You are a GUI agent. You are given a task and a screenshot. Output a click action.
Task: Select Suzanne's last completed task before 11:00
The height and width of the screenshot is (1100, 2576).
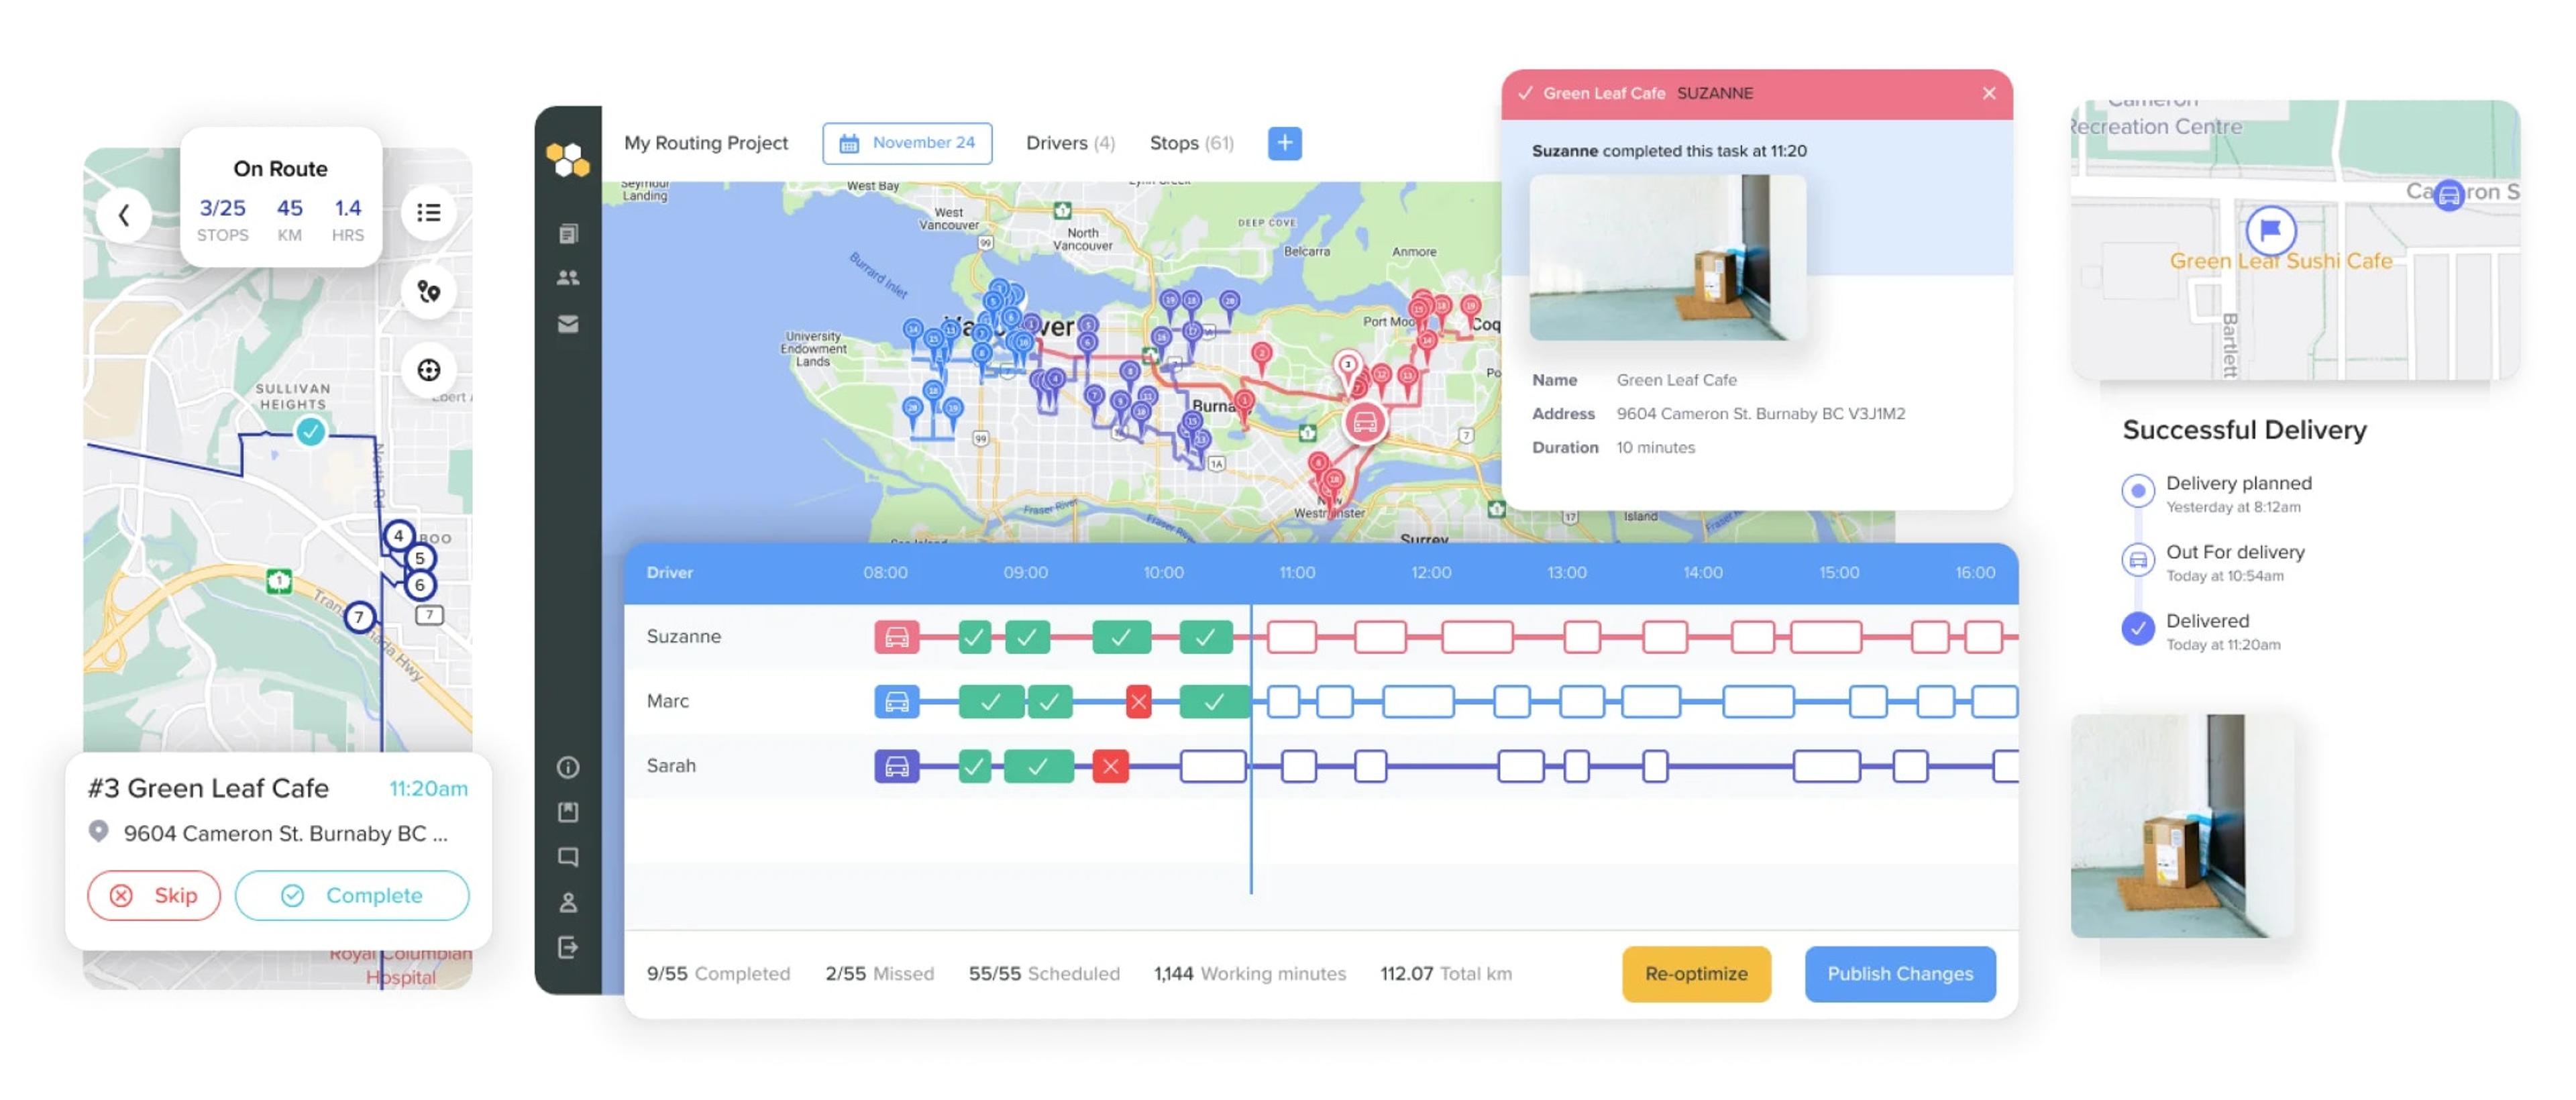[1206, 637]
